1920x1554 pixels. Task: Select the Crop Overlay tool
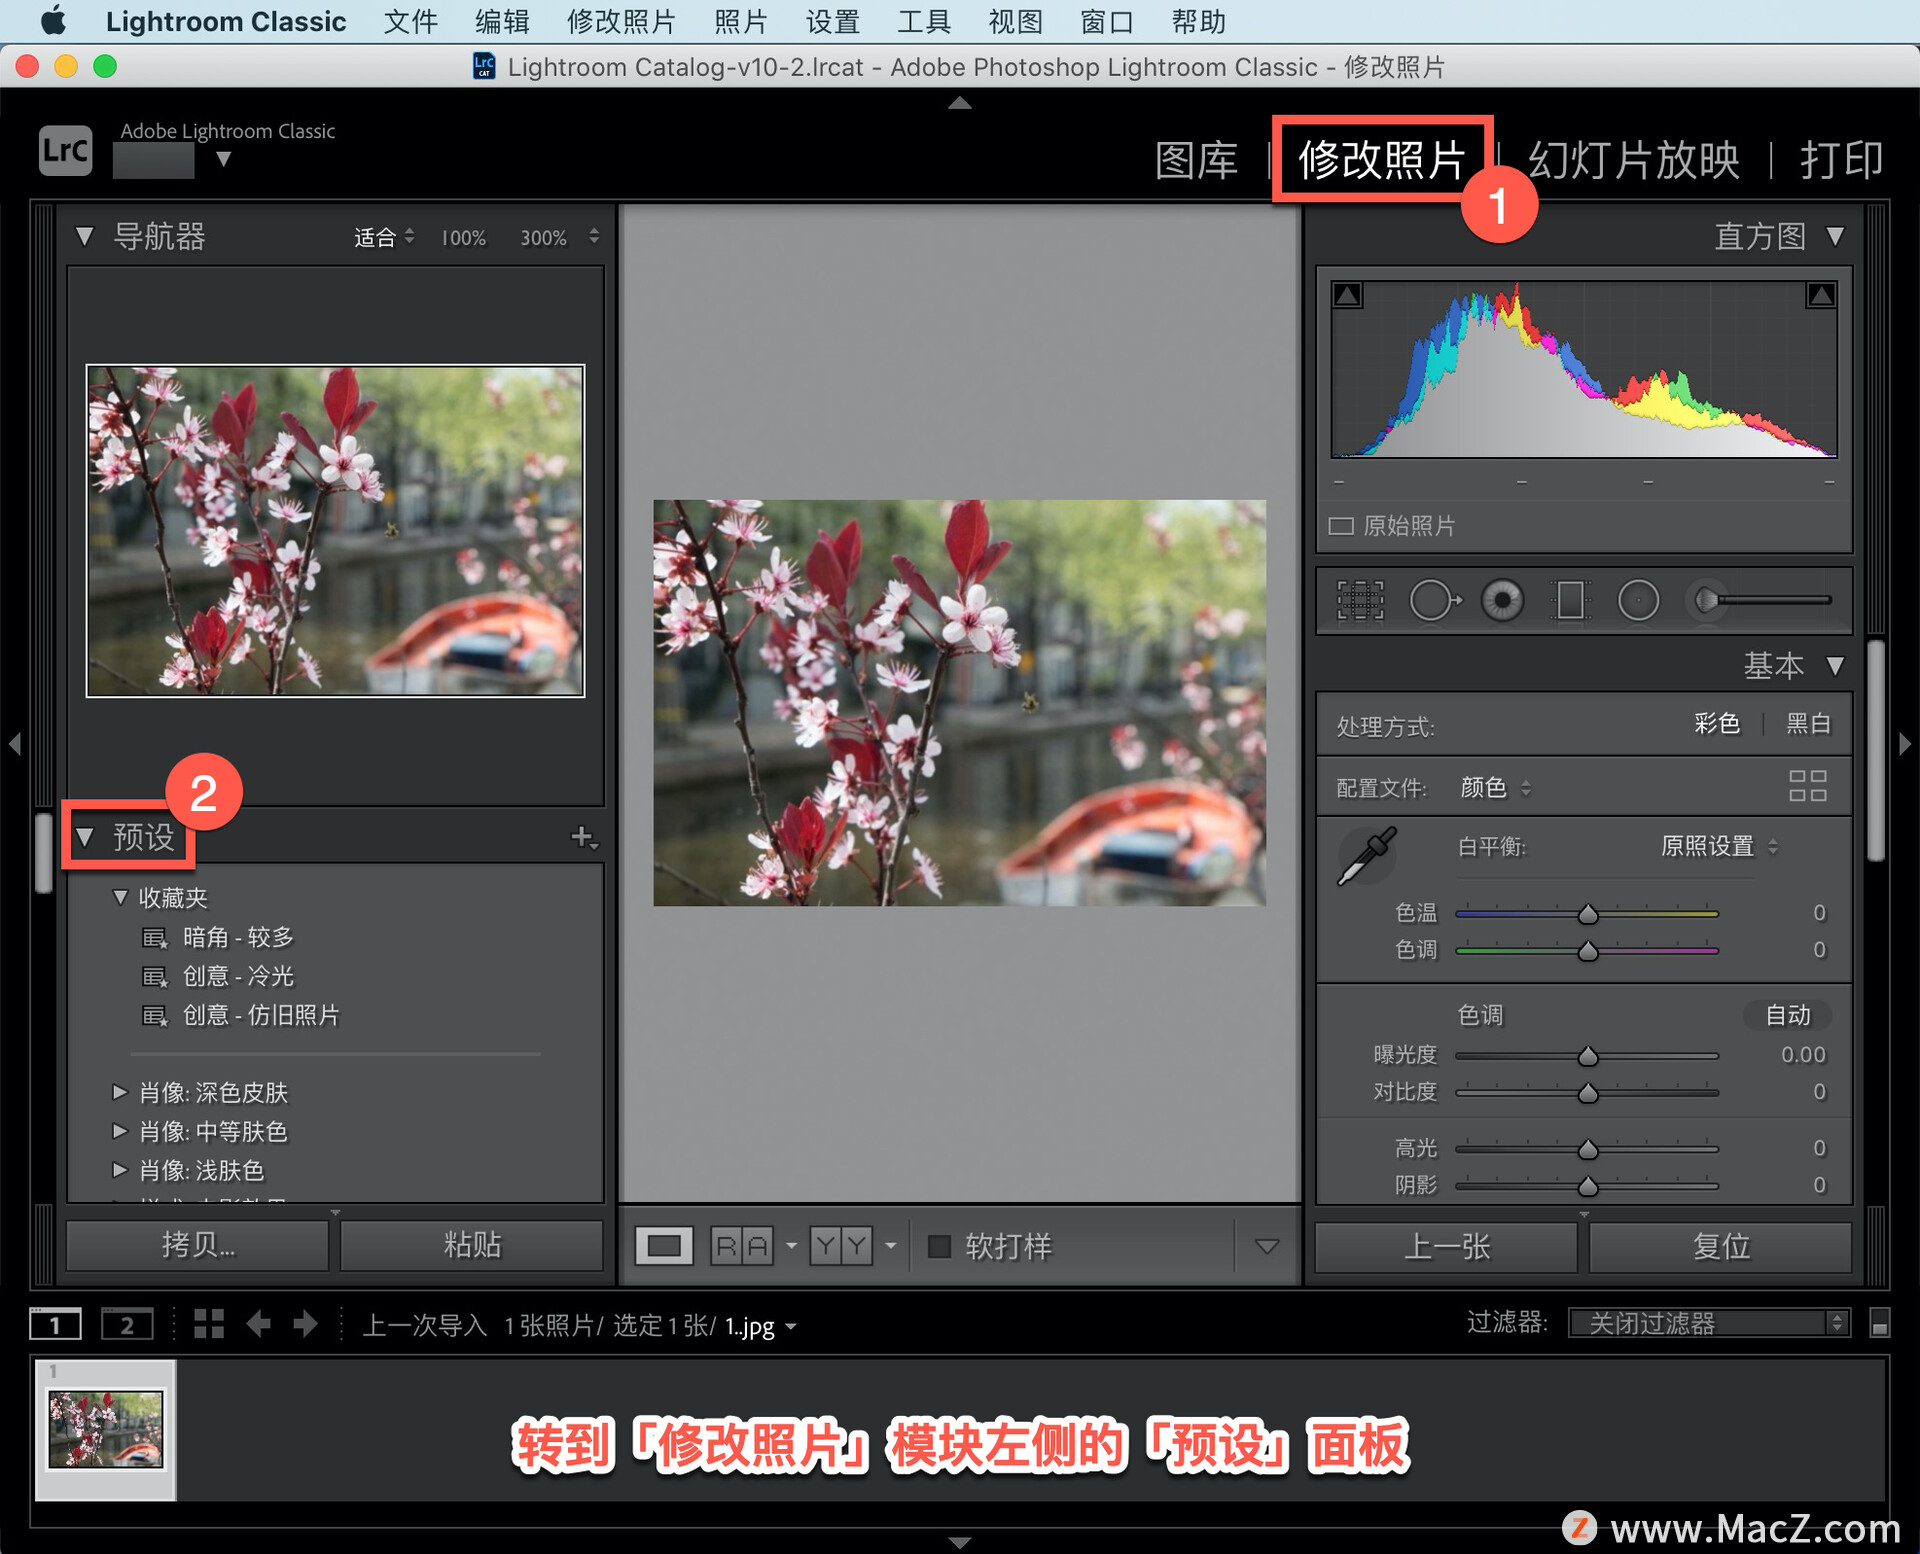[x=1361, y=601]
